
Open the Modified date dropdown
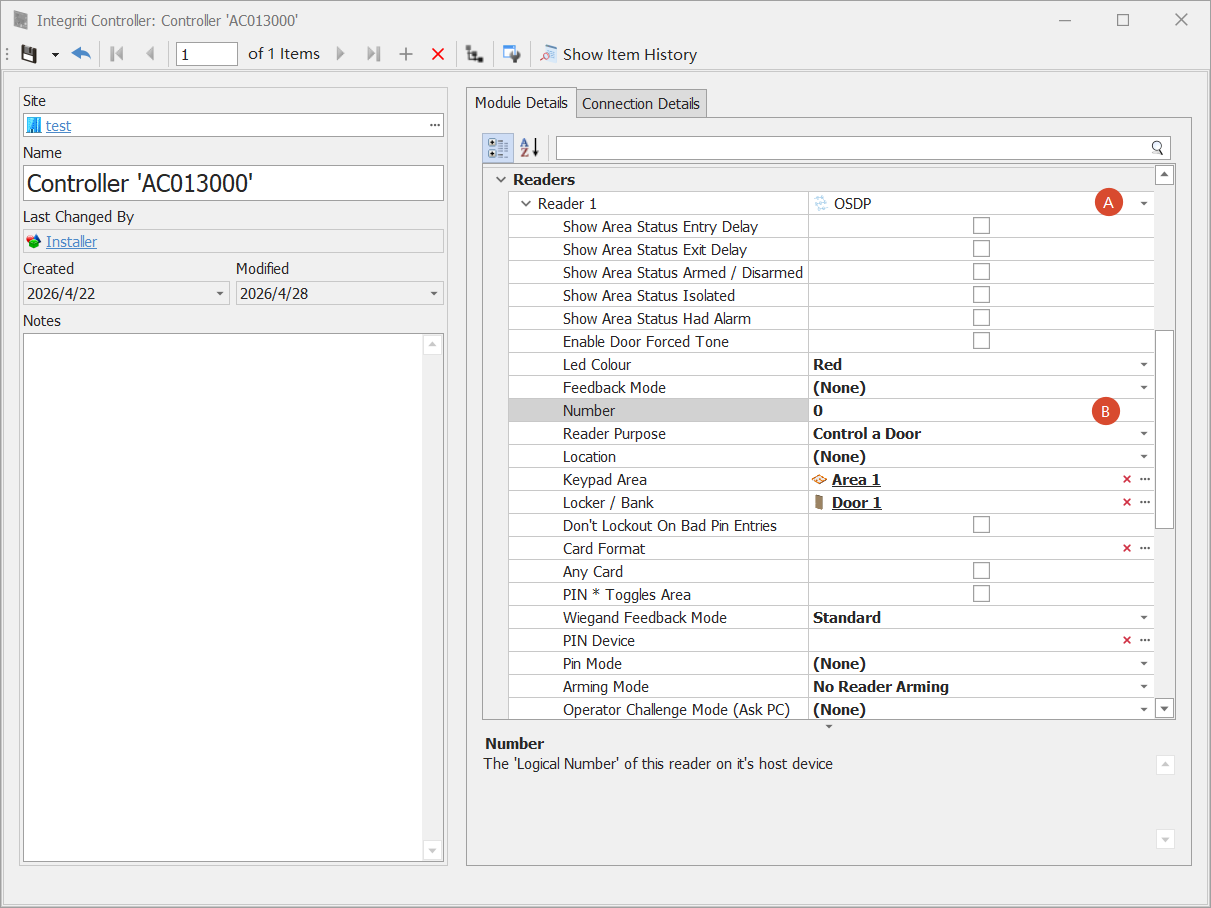point(434,294)
